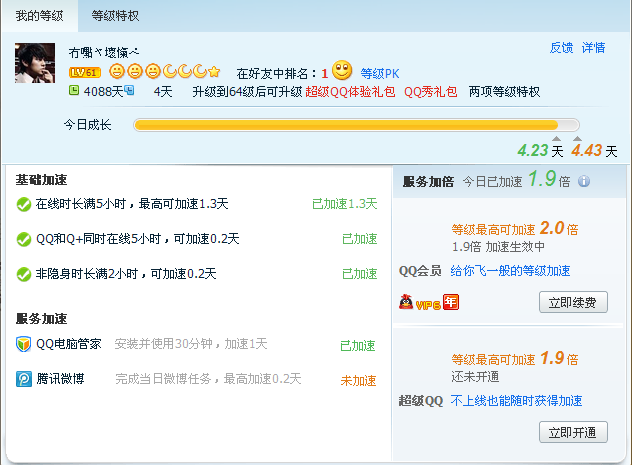
Task: Click the 服务加速 section heading
Action: tap(42, 319)
